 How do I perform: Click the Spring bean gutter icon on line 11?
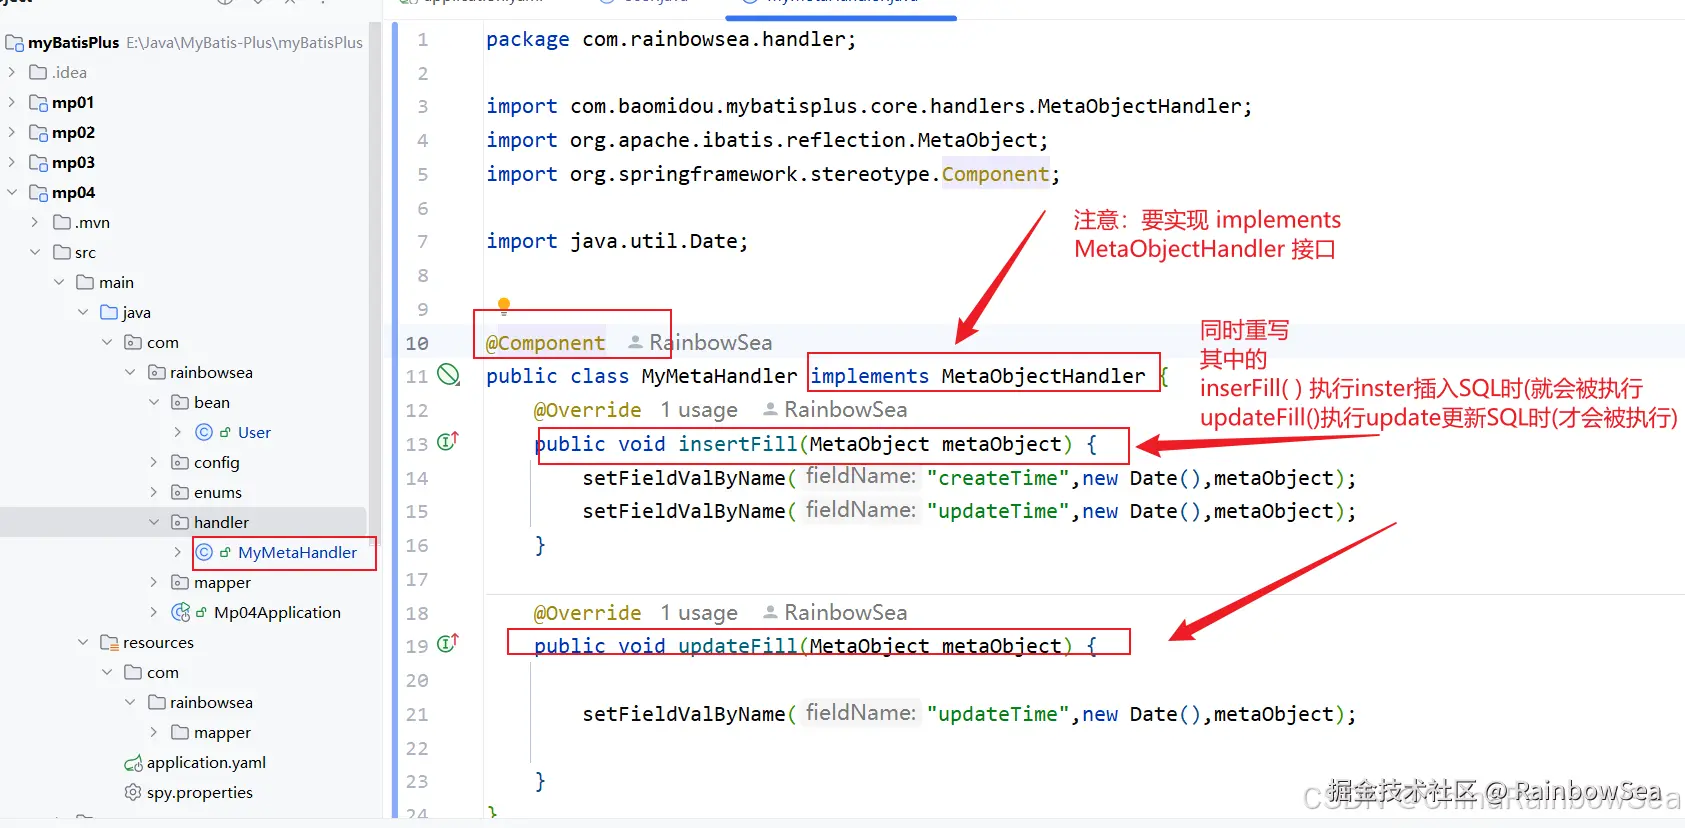(449, 375)
